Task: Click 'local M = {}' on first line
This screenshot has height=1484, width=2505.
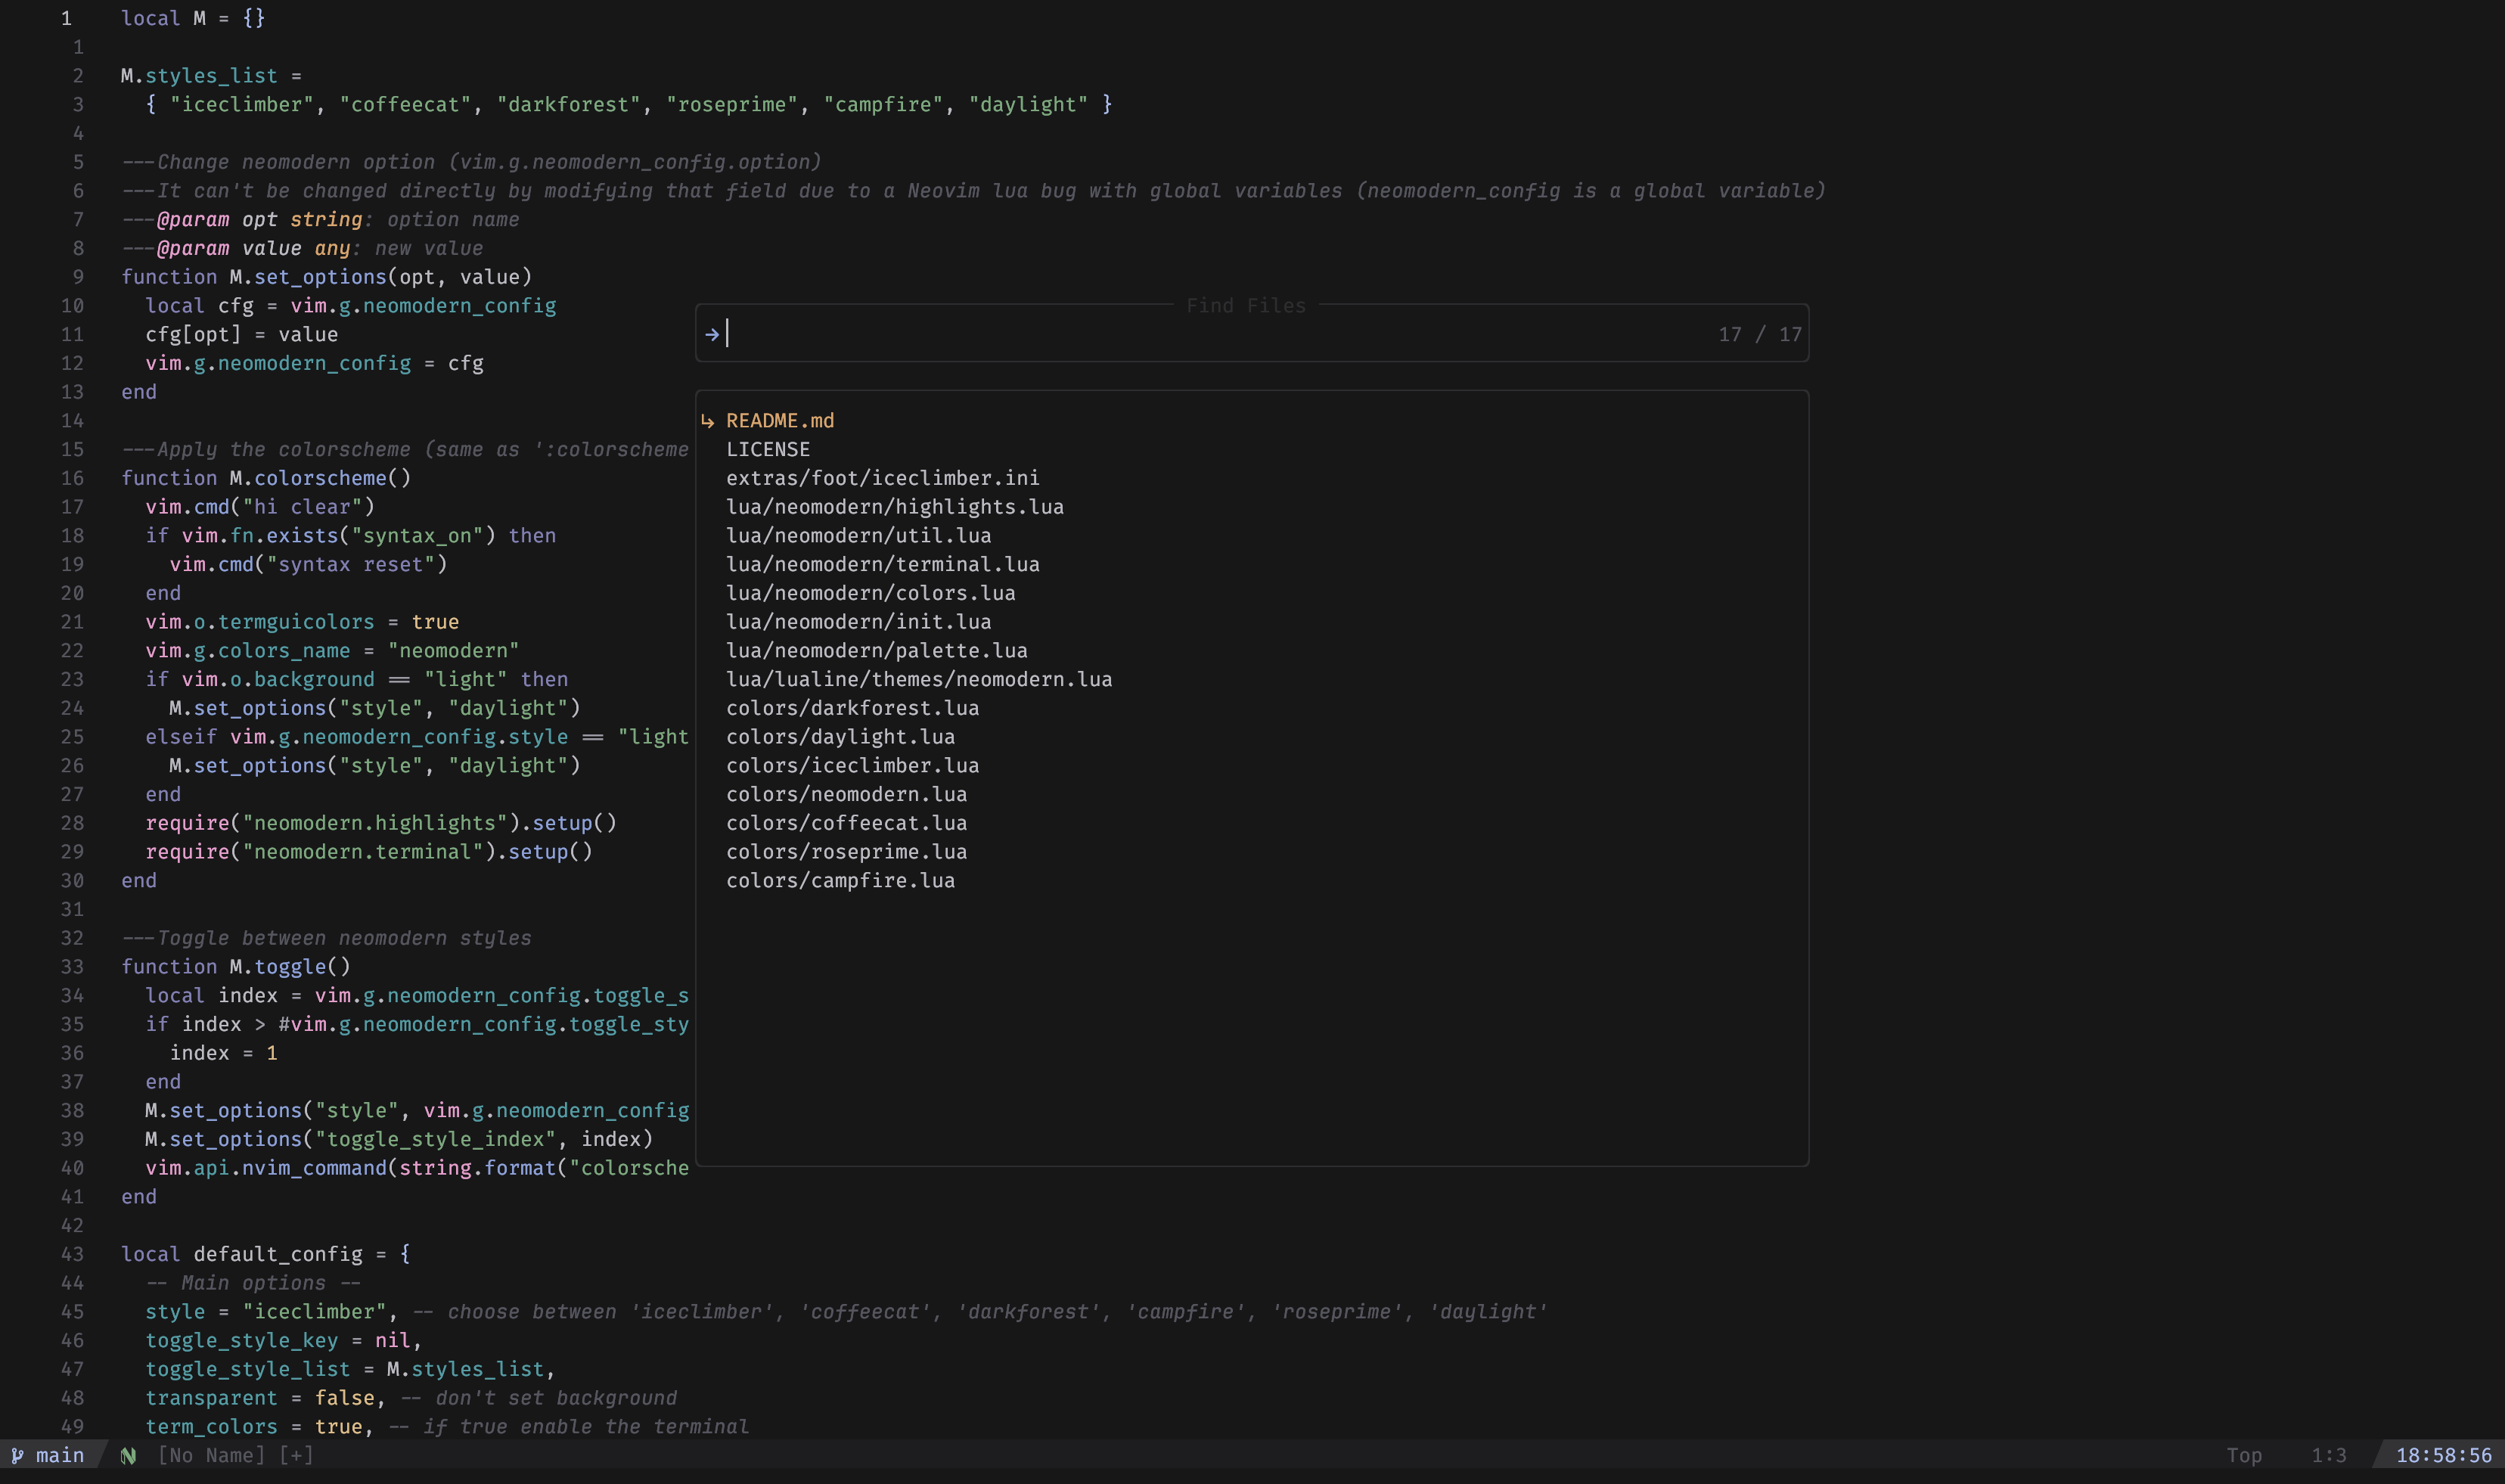Action: (193, 18)
